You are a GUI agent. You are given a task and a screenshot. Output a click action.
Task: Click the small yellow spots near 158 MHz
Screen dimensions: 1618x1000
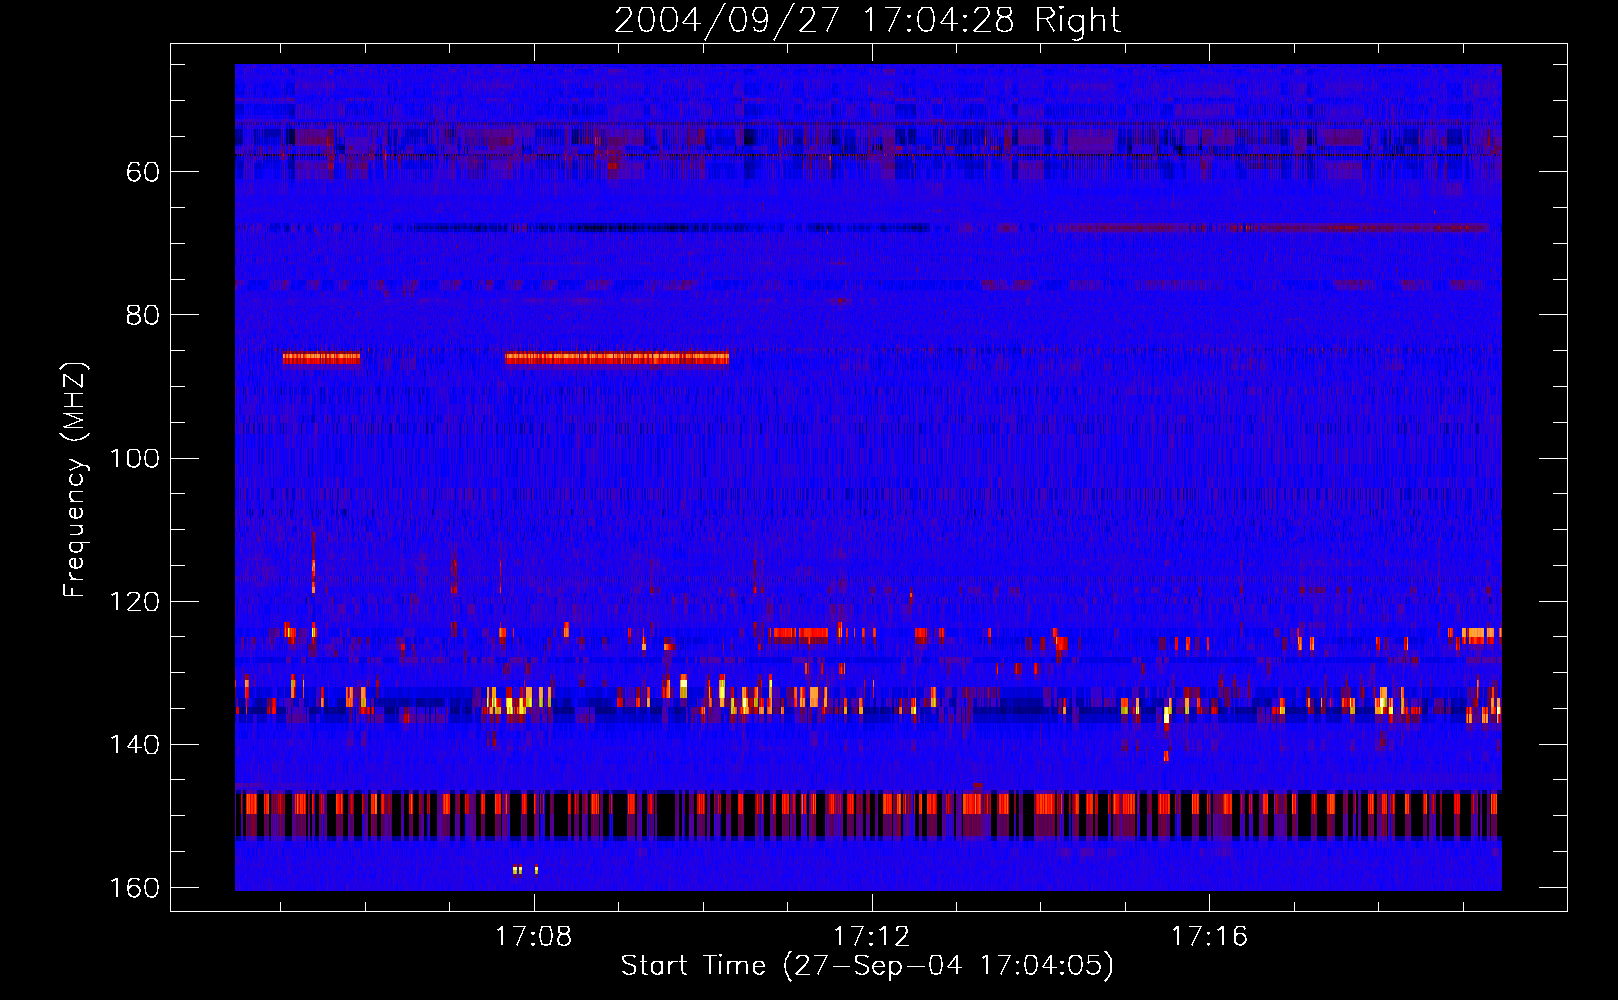525,870
